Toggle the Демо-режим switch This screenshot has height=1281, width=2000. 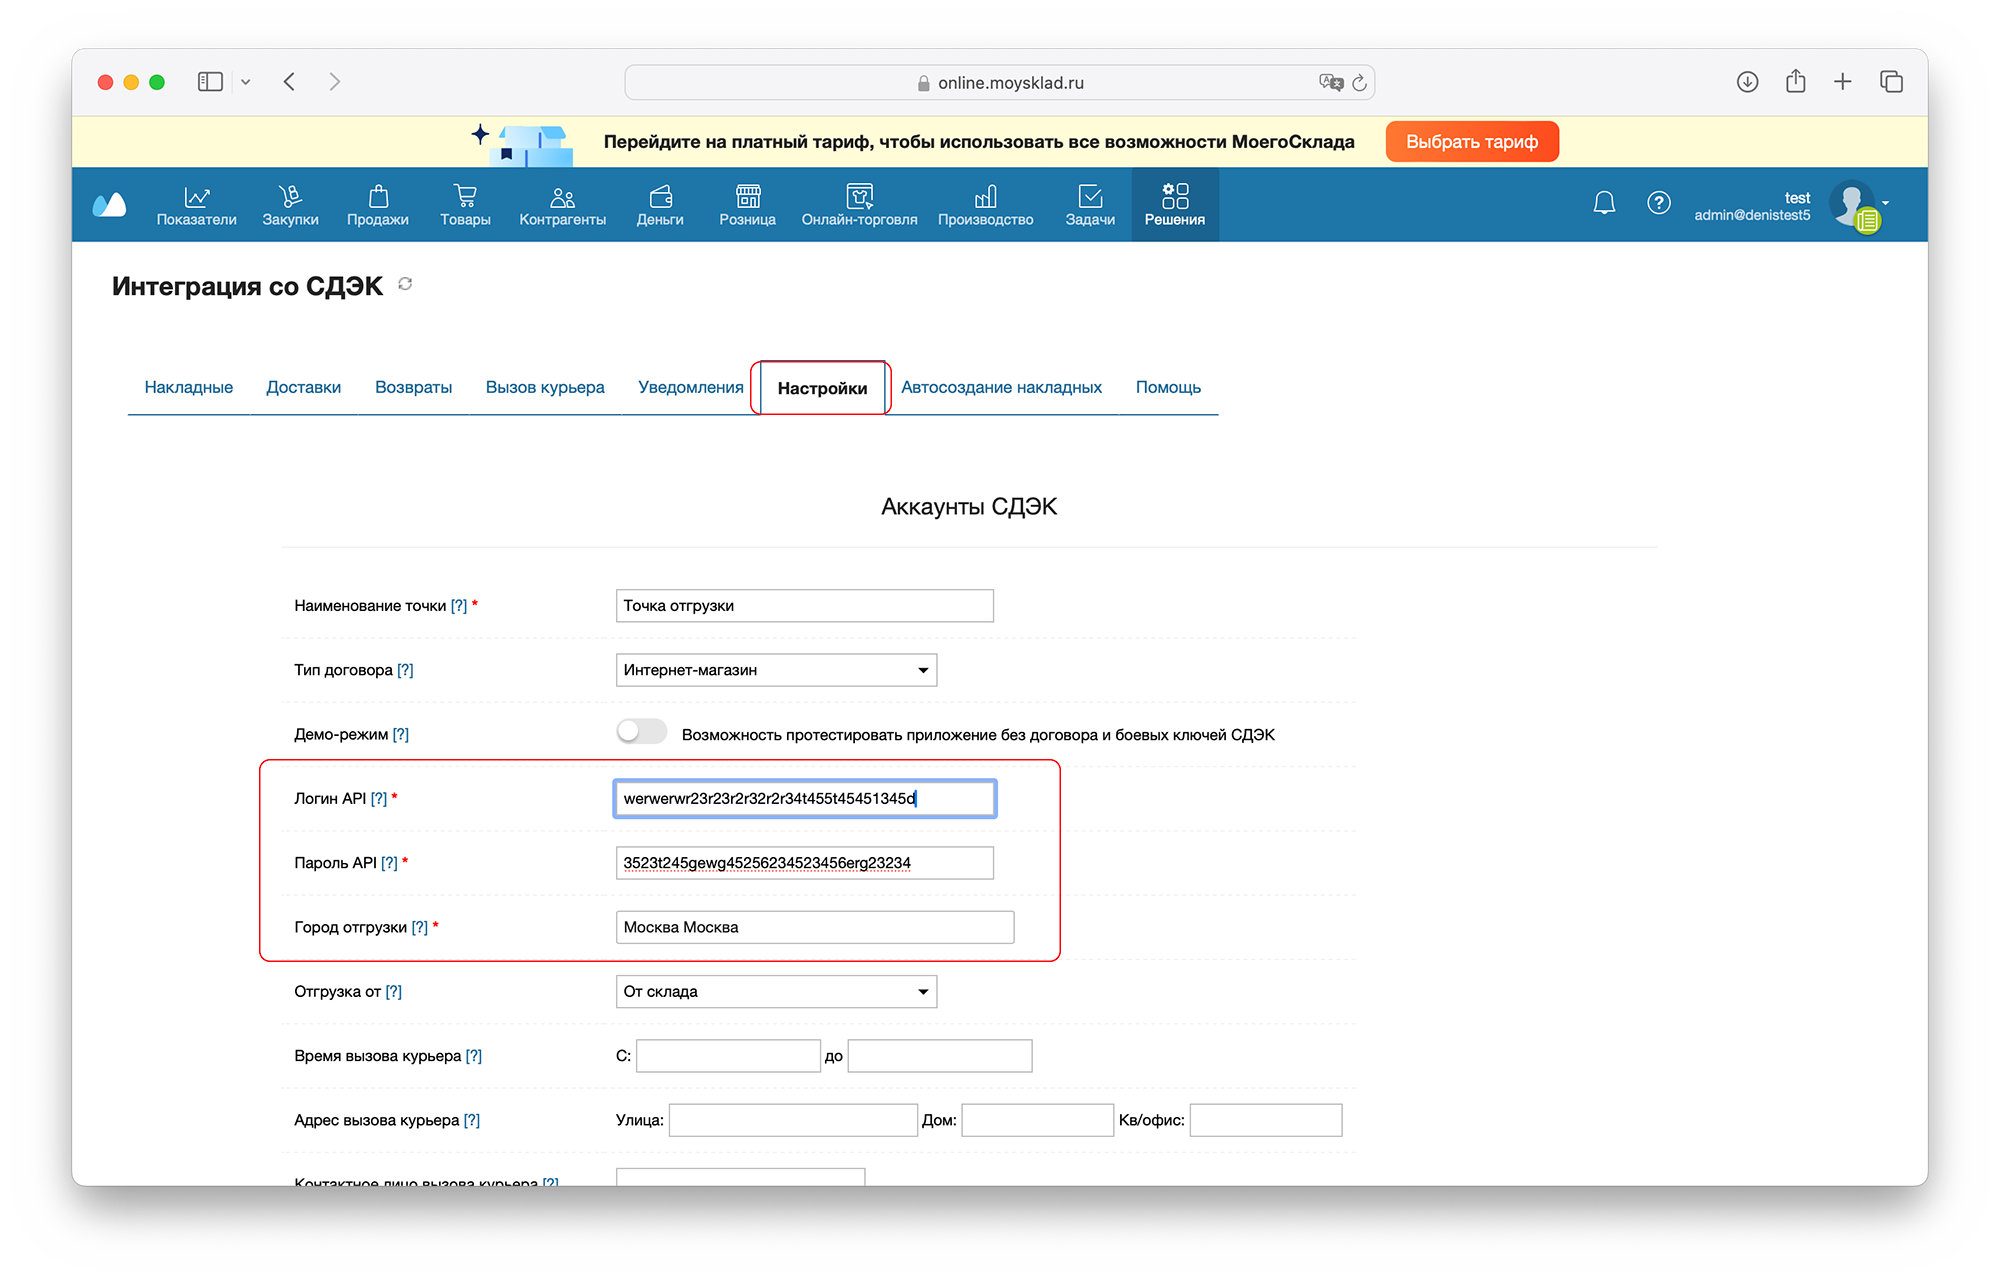pyautogui.click(x=641, y=733)
